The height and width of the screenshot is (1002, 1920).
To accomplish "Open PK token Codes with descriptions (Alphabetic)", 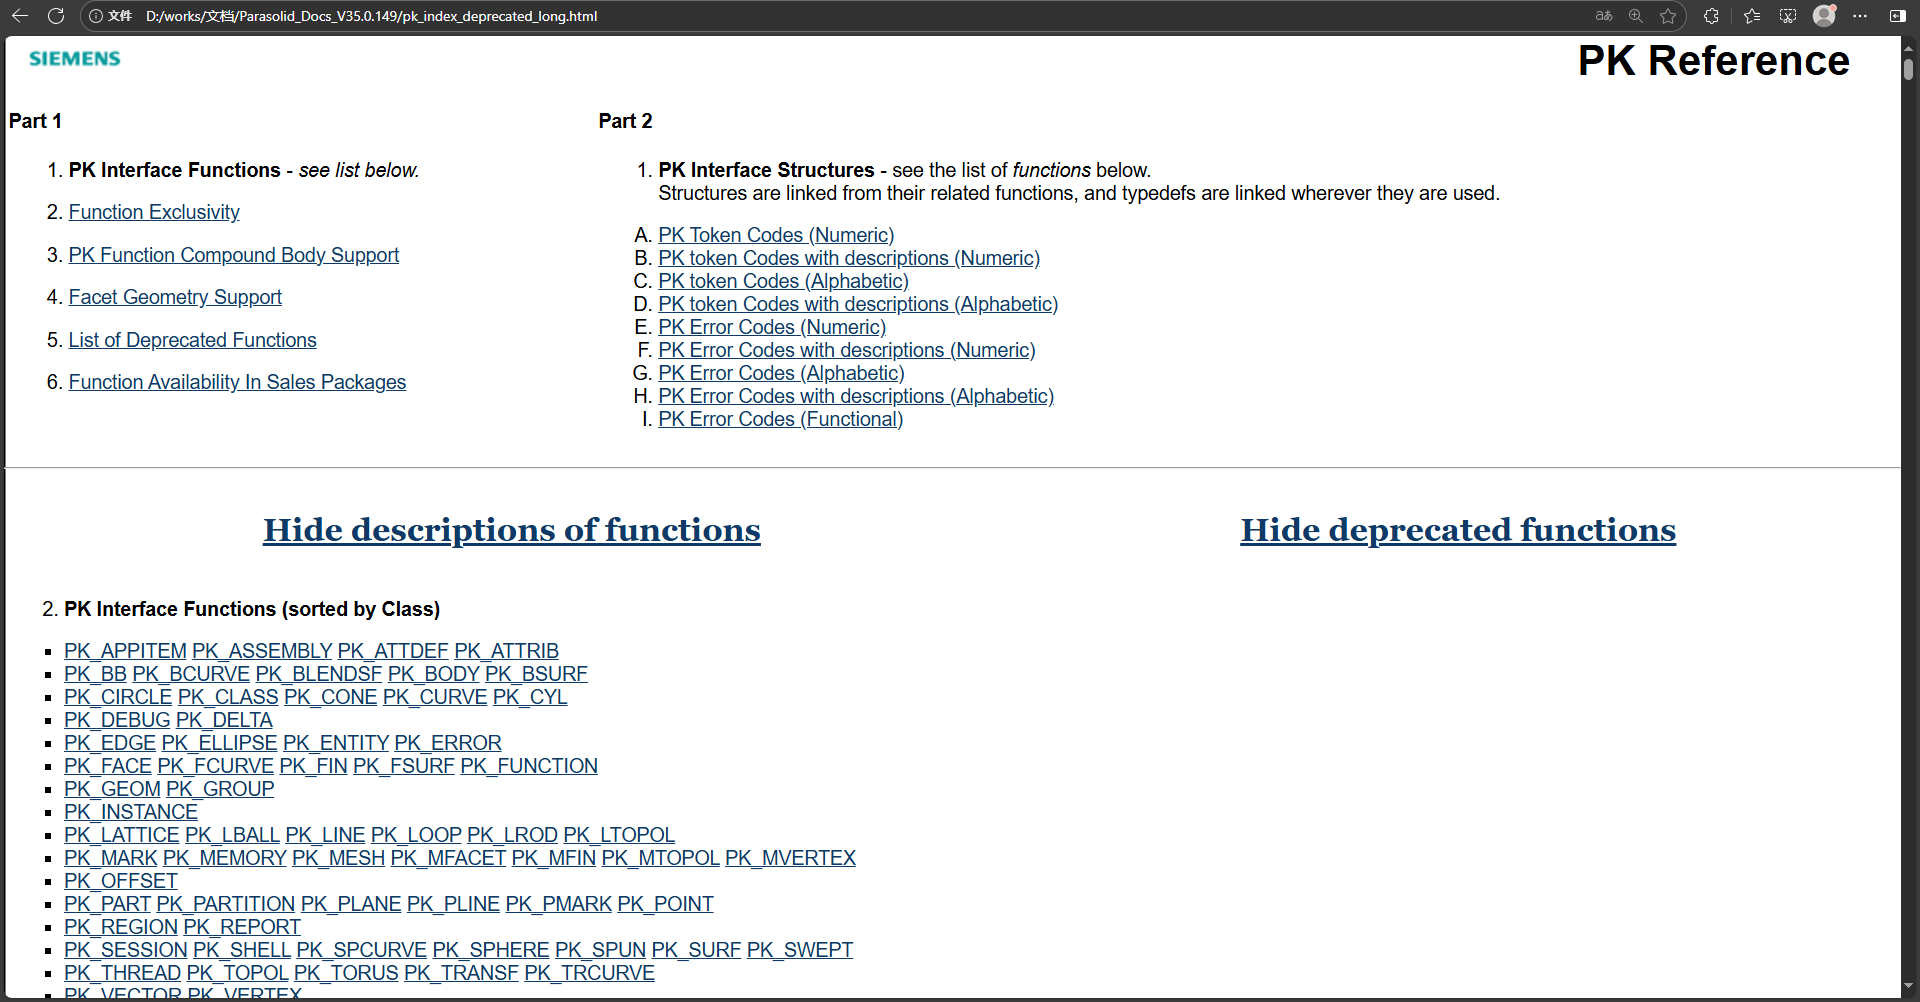I will (x=858, y=304).
